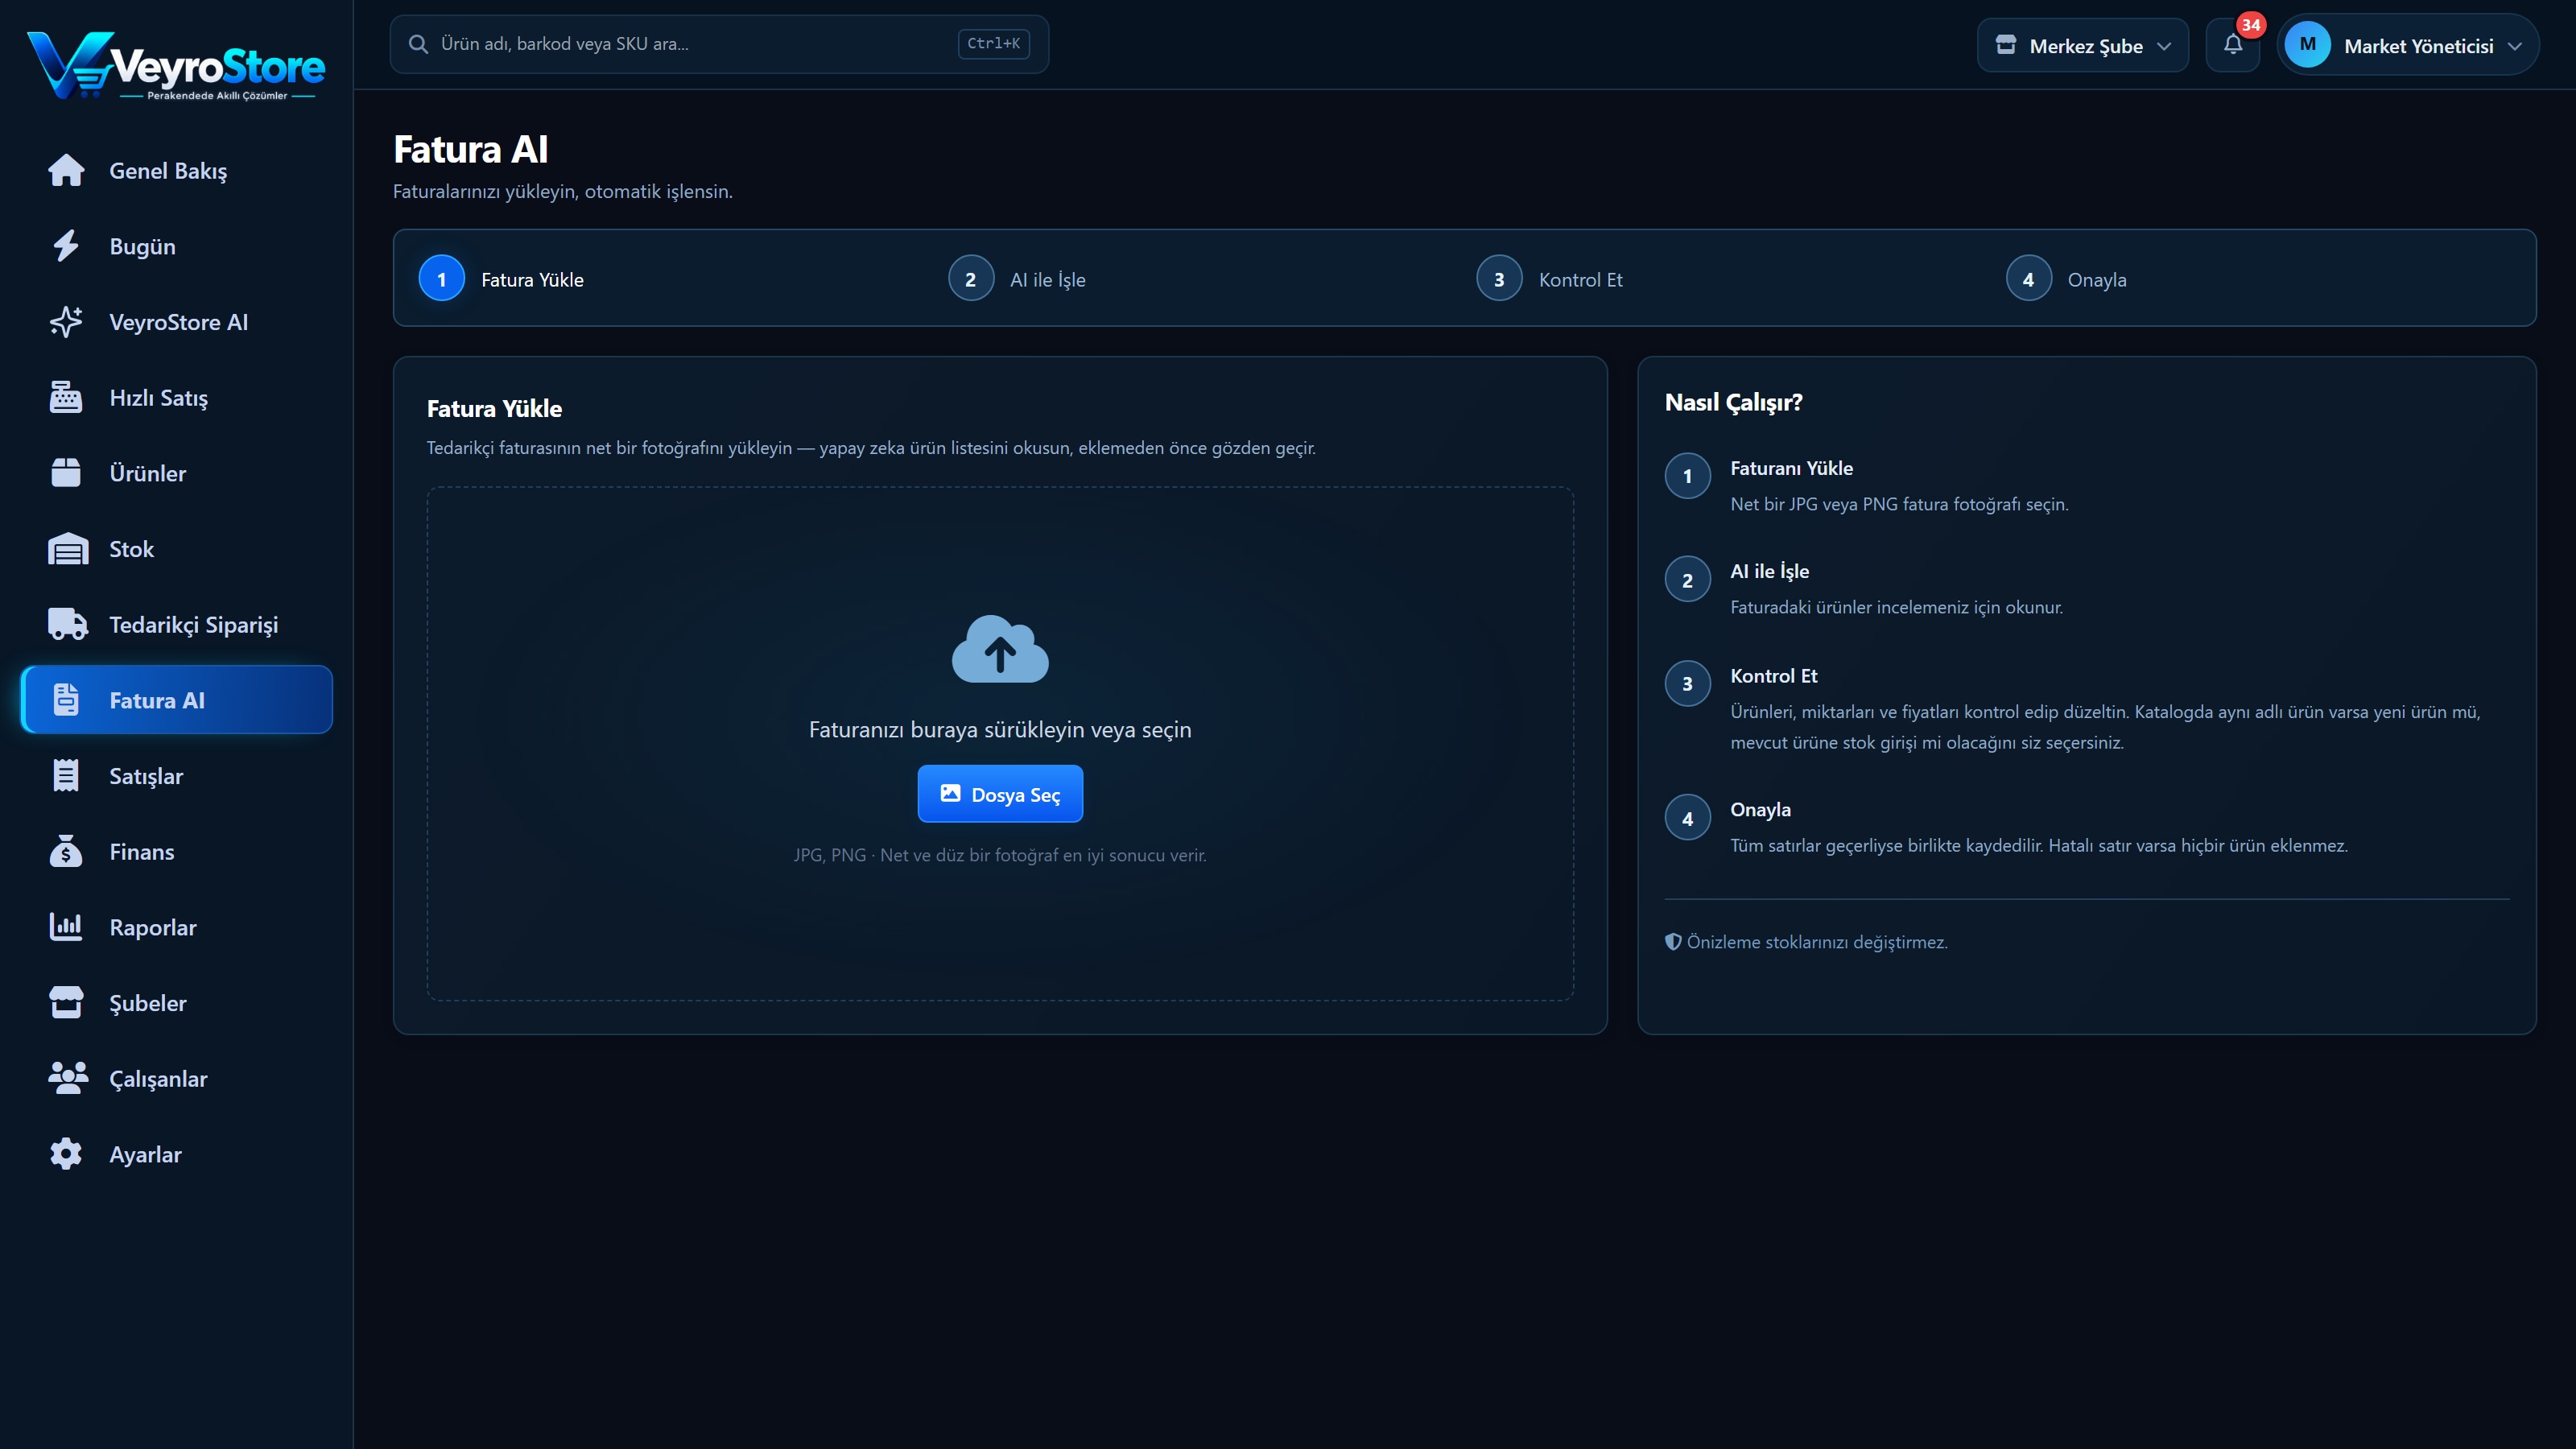Expand the Merkez Şube branch dropdown
The height and width of the screenshot is (1449, 2576).
coord(2082,45)
